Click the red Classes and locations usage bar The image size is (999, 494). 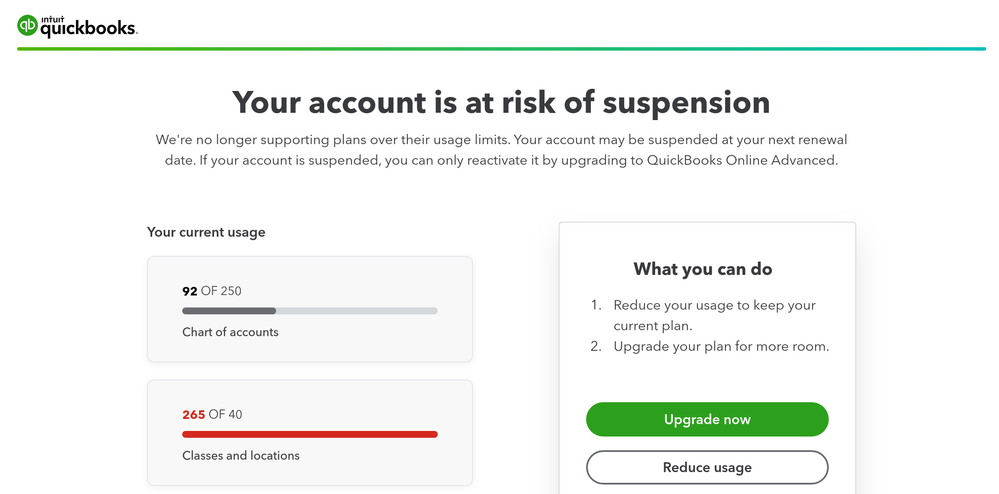[310, 434]
